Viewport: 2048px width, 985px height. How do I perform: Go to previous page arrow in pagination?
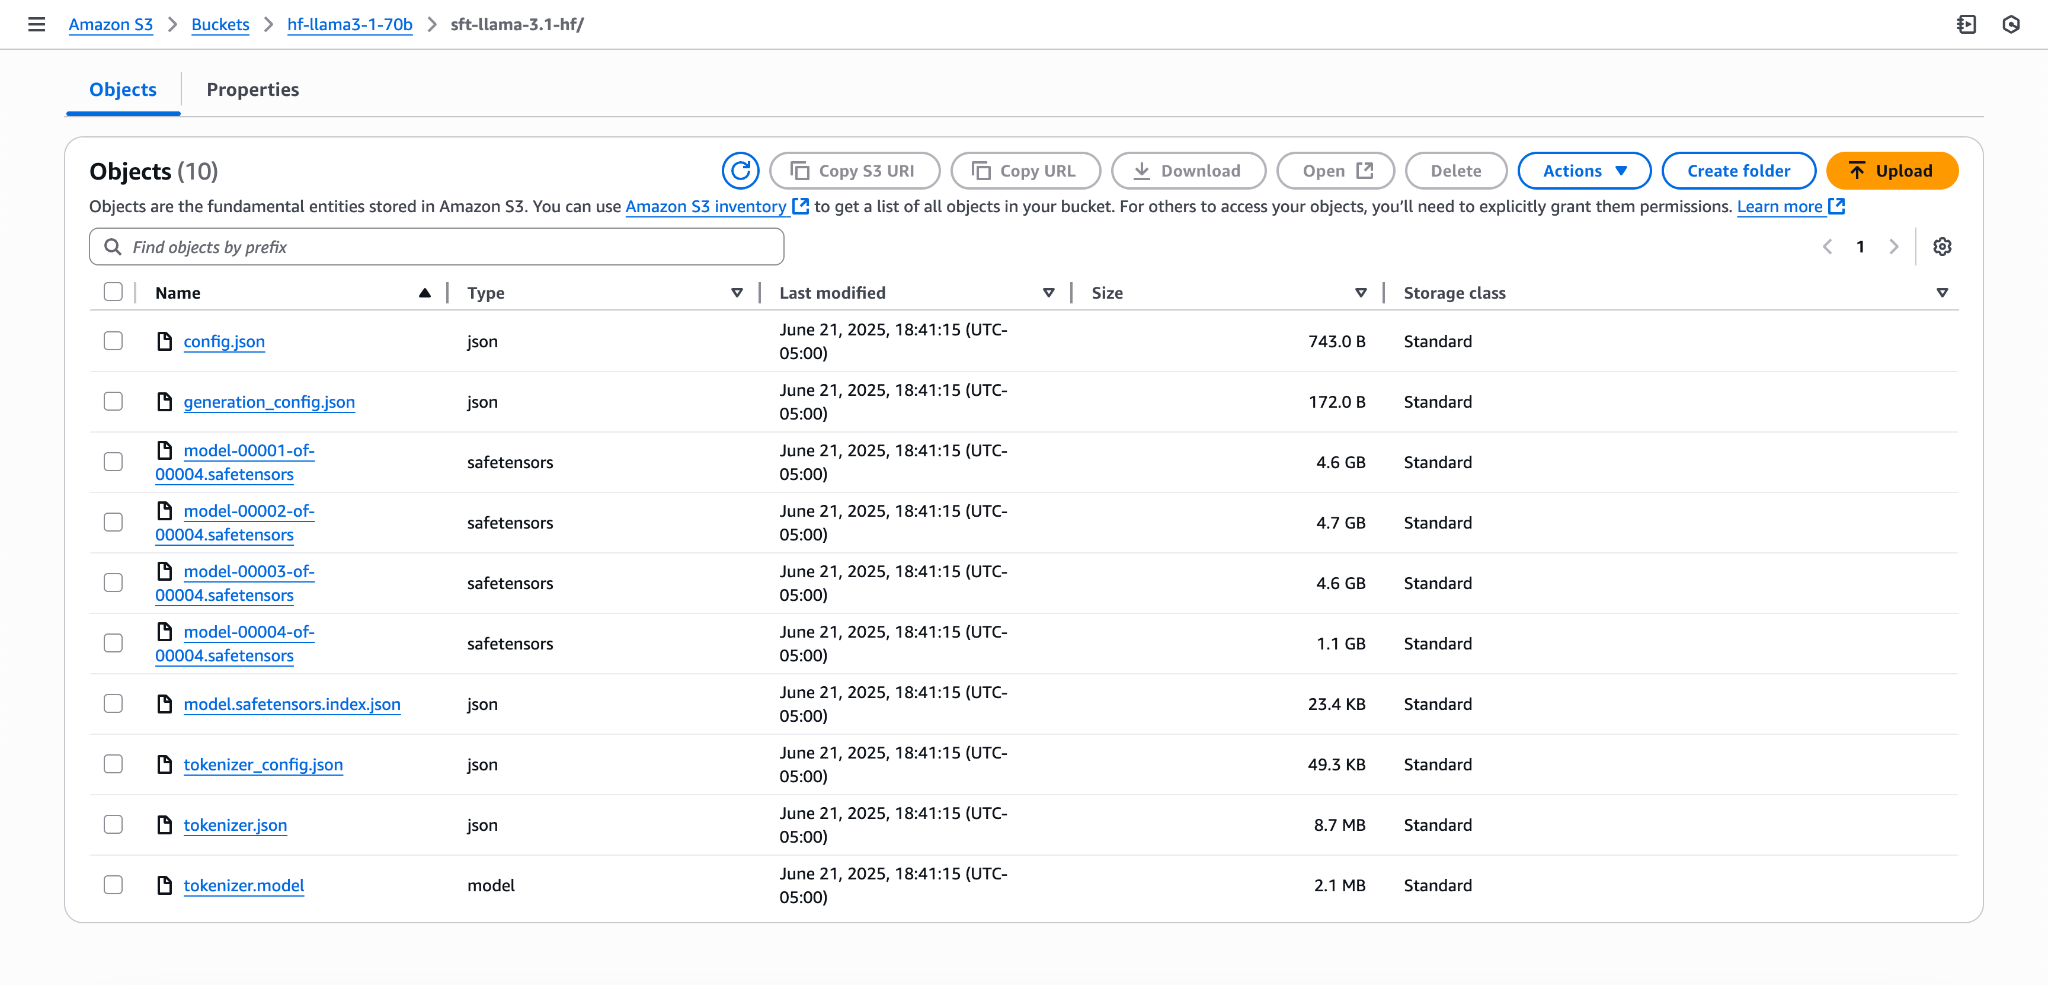(x=1827, y=247)
